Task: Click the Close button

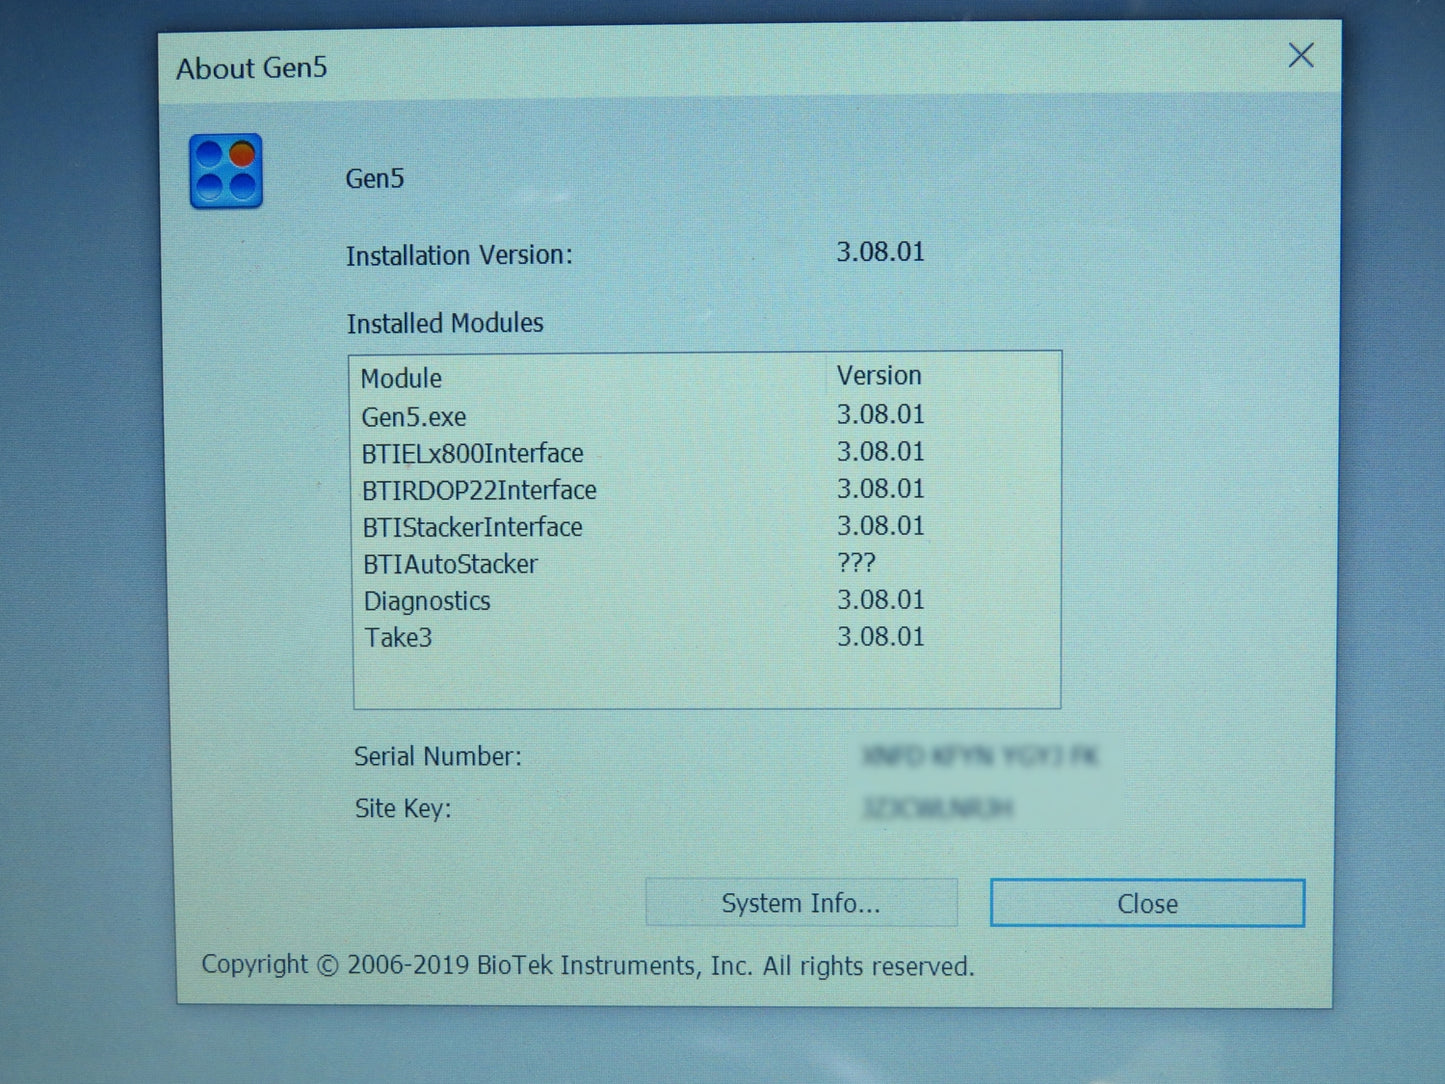Action: tap(1147, 903)
